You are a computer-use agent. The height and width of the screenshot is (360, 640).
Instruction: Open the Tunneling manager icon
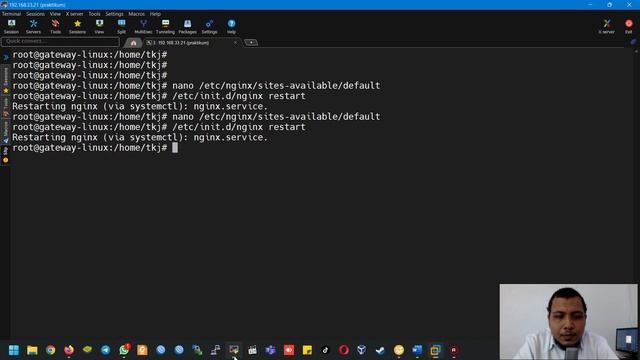point(165,26)
